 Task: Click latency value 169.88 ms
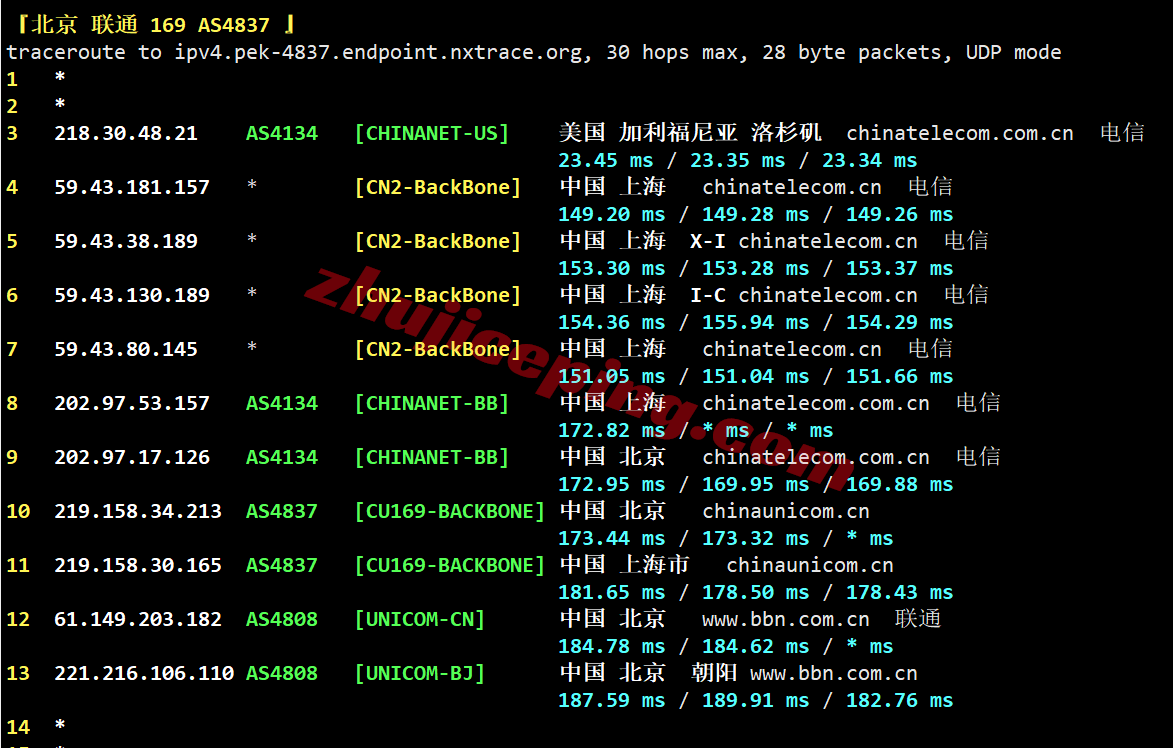click(899, 484)
